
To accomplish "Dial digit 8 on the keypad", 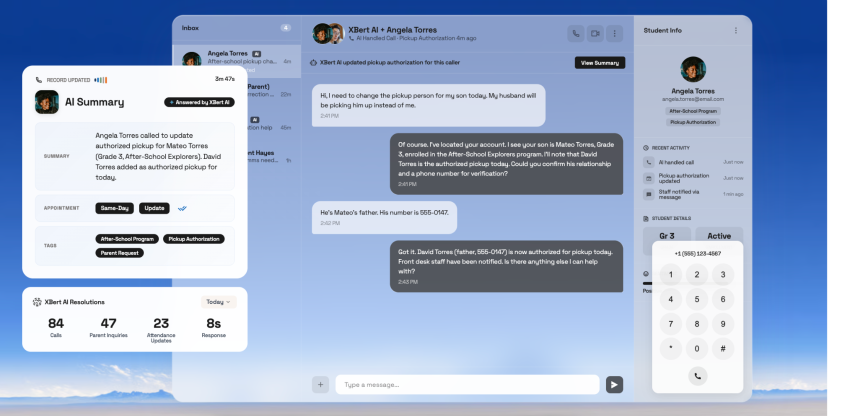I will click(x=697, y=324).
